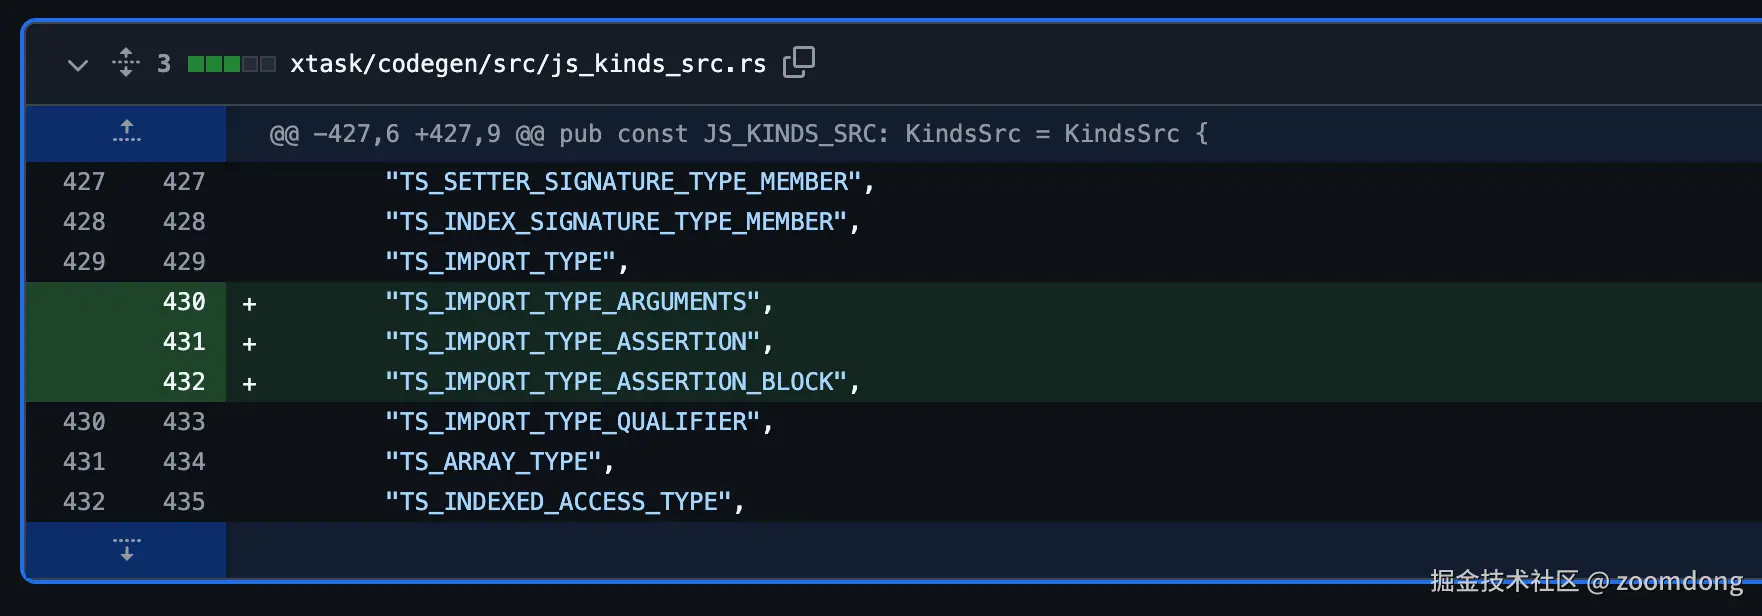The height and width of the screenshot is (616, 1762).
Task: Click the changed lines count 3
Action: [x=164, y=64]
